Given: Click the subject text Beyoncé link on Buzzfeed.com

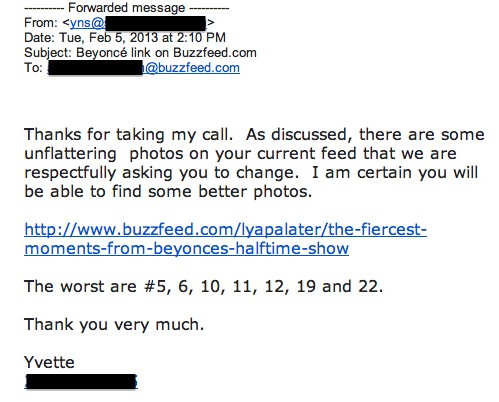Looking at the screenshot, I should click(x=166, y=53).
